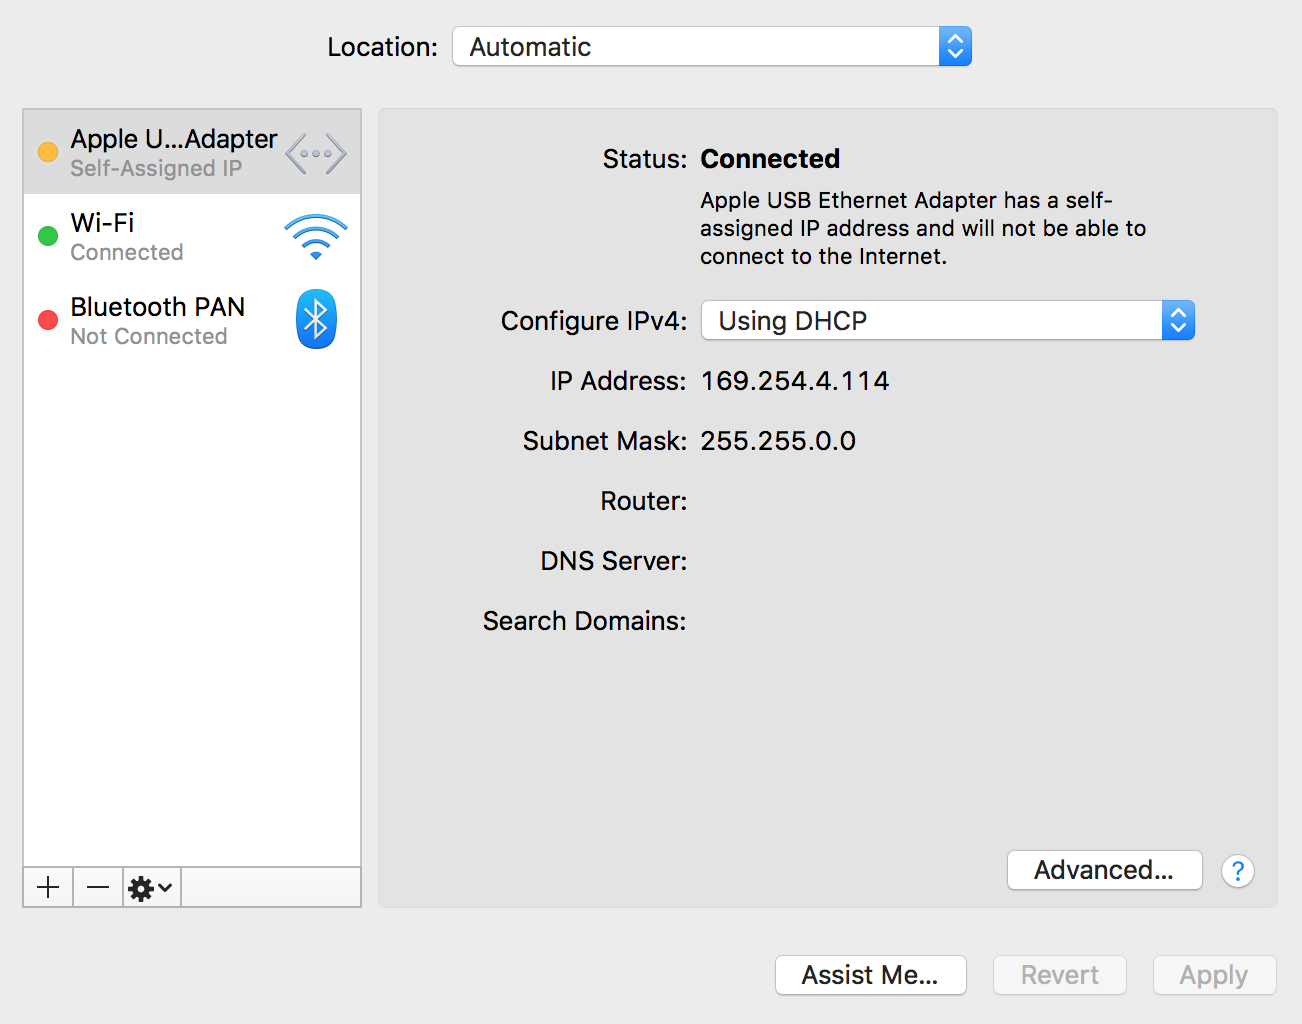
Task: Select the Apple USB Ethernet Adapter service
Action: 192,152
